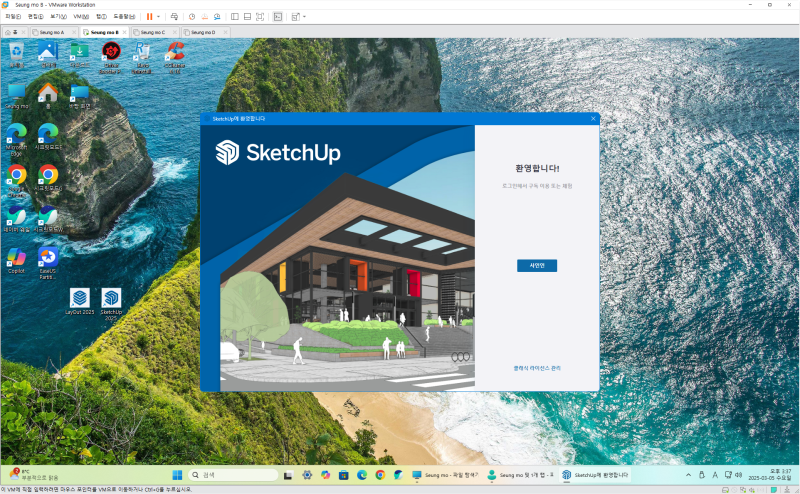
Task: Select the Recycle Bin desktop icon
Action: (16, 56)
